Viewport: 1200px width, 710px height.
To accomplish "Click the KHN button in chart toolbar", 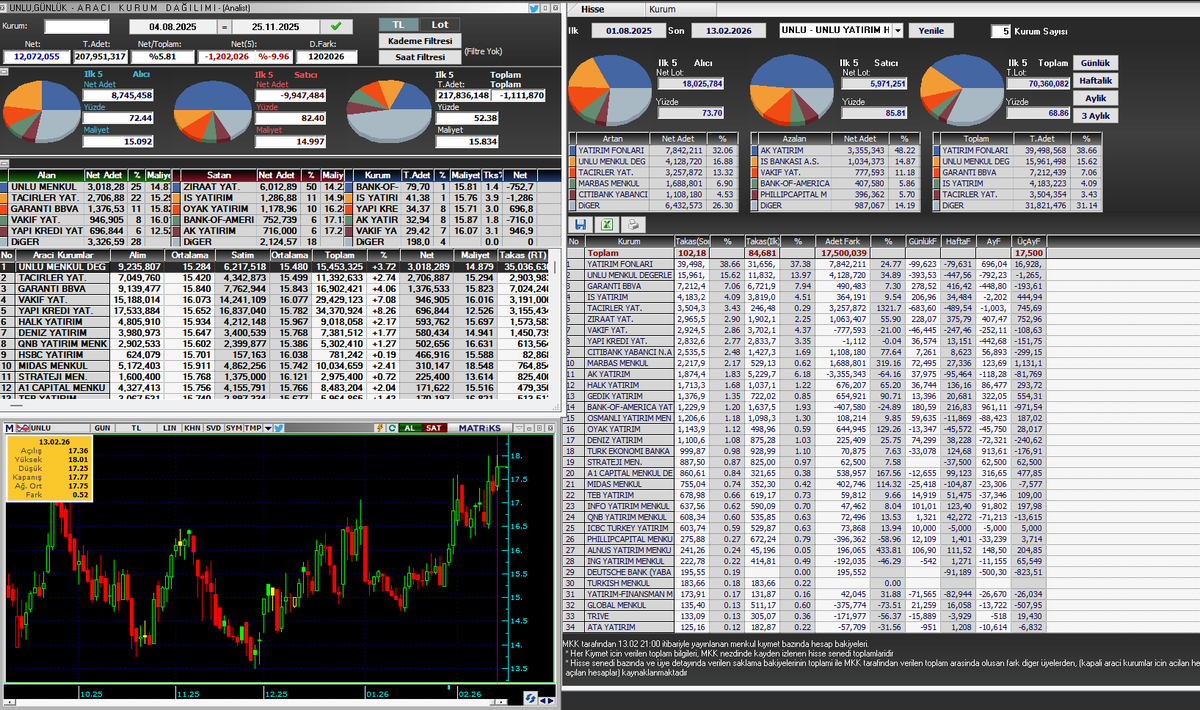I will pos(191,428).
